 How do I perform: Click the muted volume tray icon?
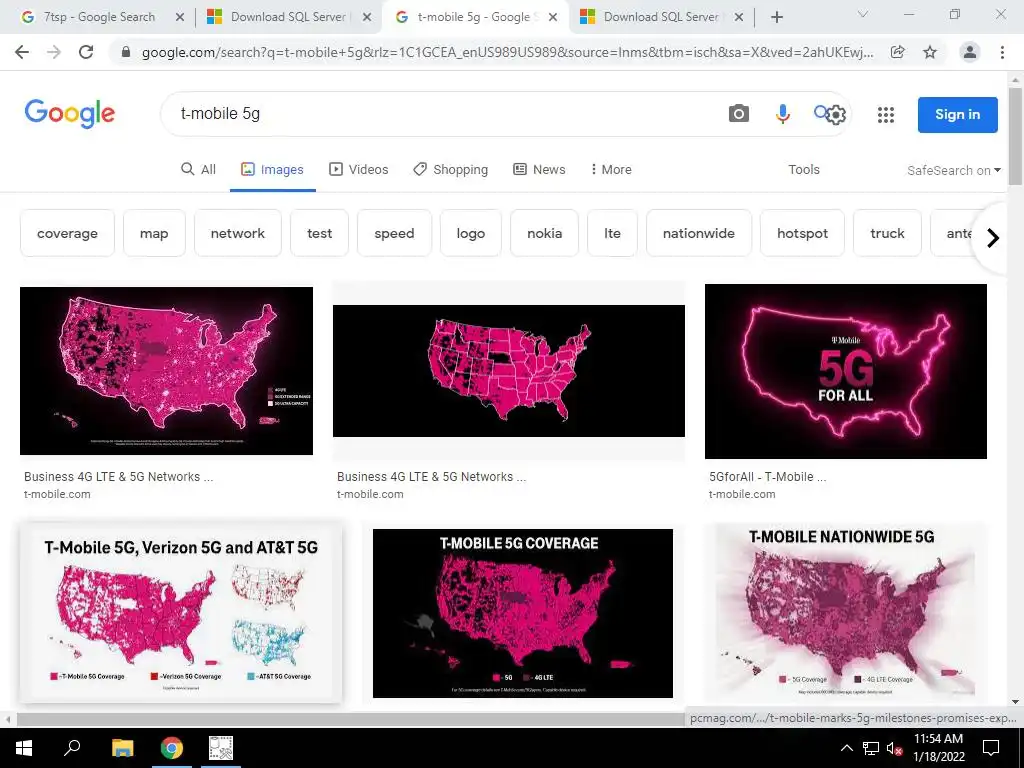pos(894,748)
